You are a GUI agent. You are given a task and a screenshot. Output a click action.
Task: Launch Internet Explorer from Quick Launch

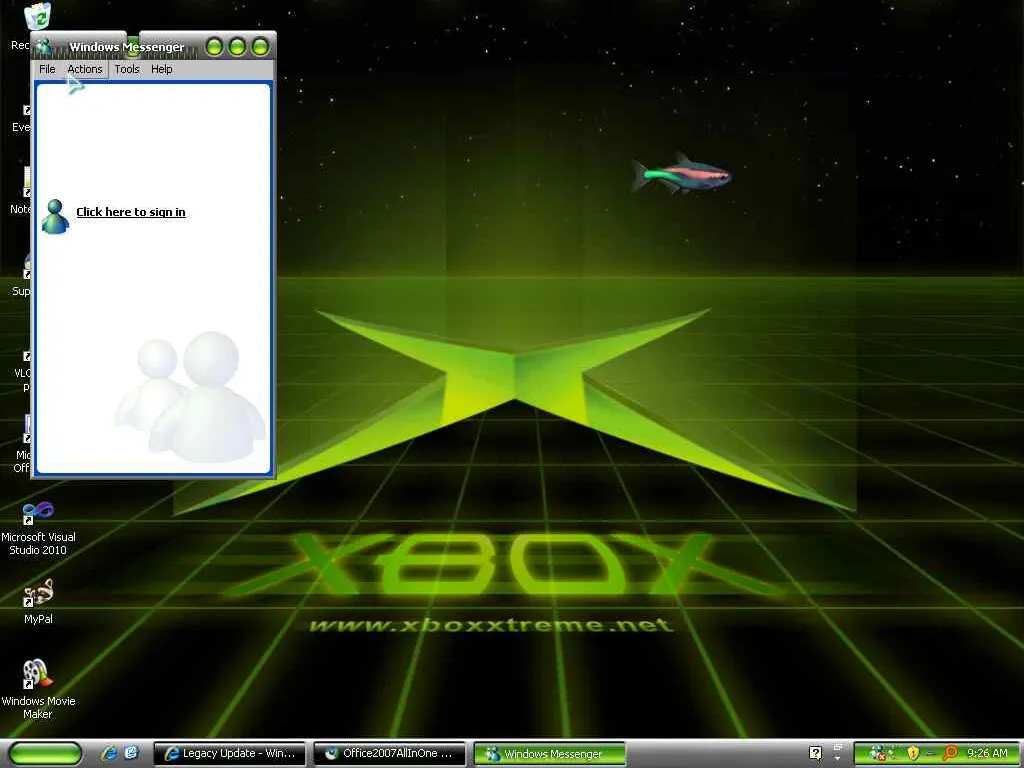pos(108,753)
